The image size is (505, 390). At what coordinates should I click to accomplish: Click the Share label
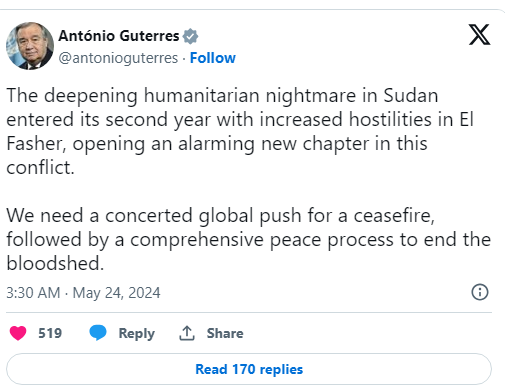pos(225,333)
